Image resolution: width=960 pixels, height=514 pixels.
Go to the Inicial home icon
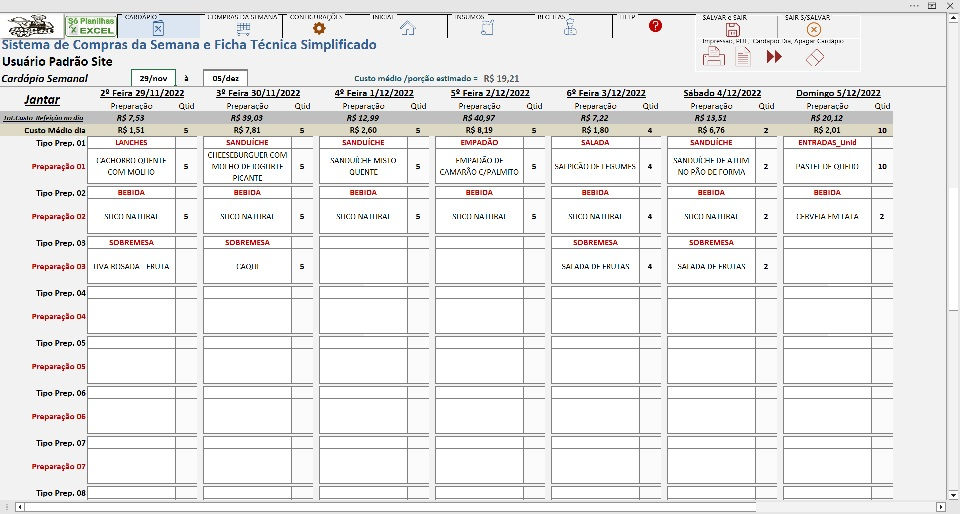[x=408, y=28]
